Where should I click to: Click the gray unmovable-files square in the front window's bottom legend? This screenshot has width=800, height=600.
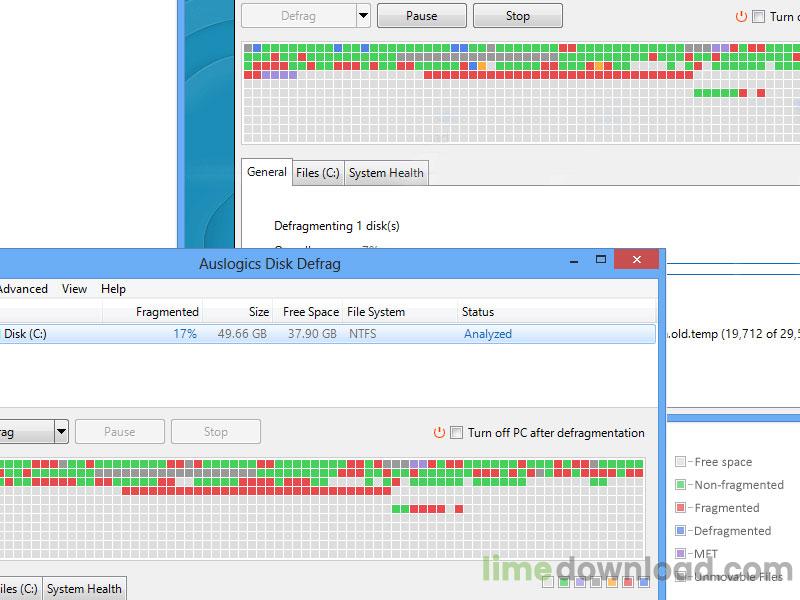[x=596, y=582]
